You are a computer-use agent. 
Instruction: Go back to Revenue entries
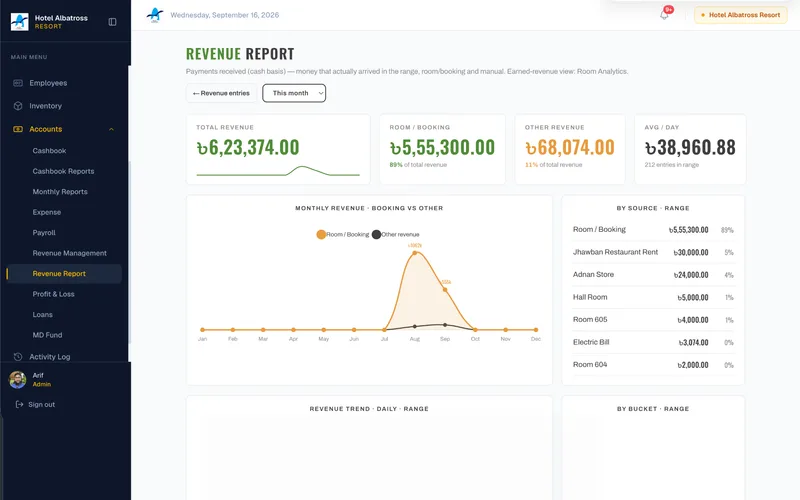coord(221,93)
